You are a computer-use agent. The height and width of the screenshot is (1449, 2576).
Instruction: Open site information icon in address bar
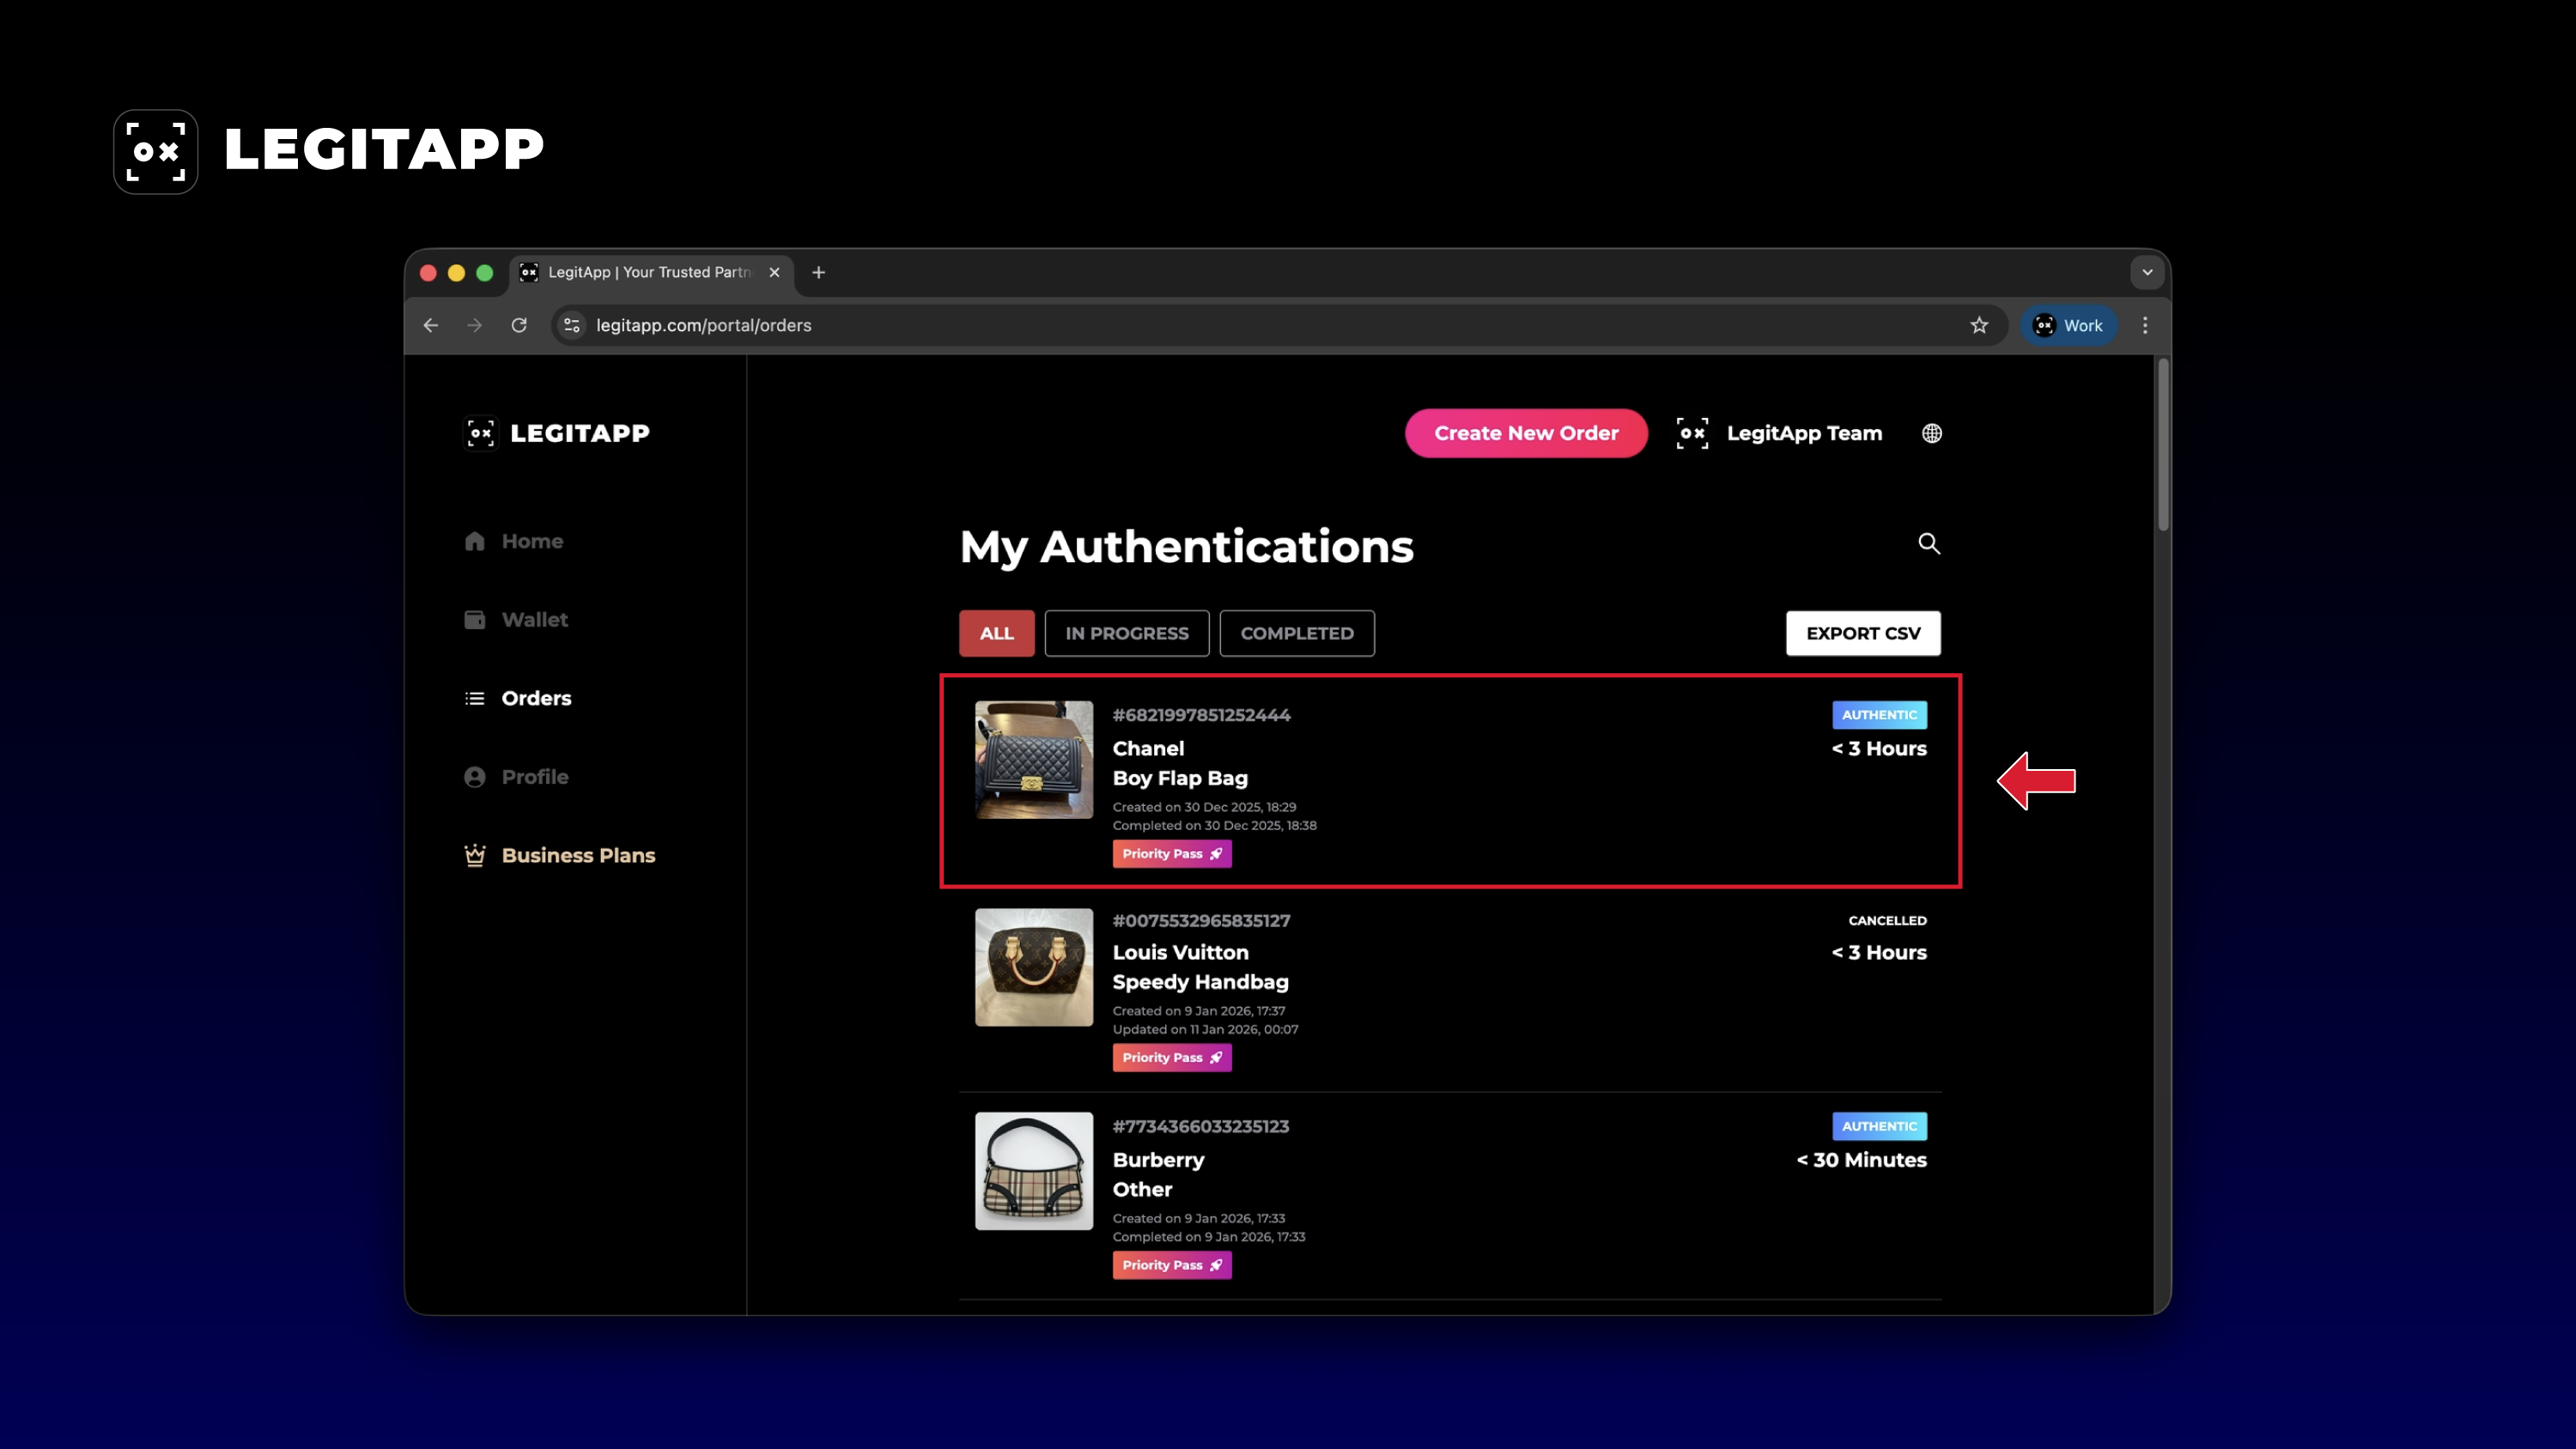point(572,325)
